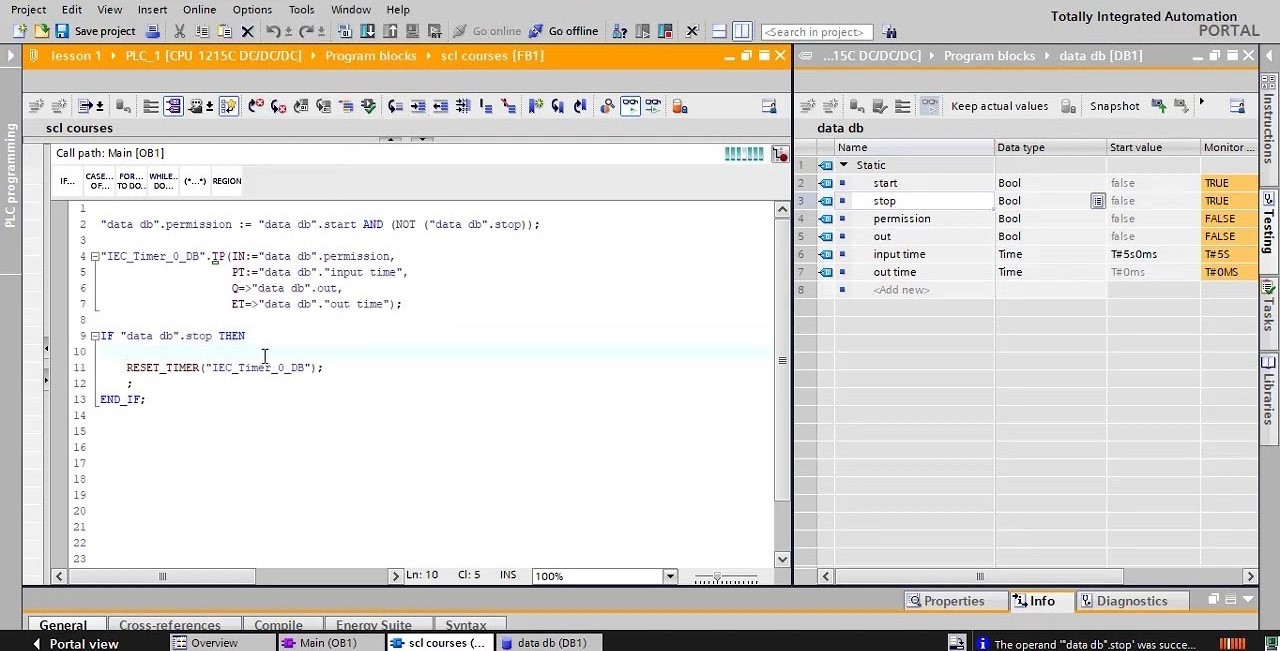Collapse the code block at line 9

[95, 336]
